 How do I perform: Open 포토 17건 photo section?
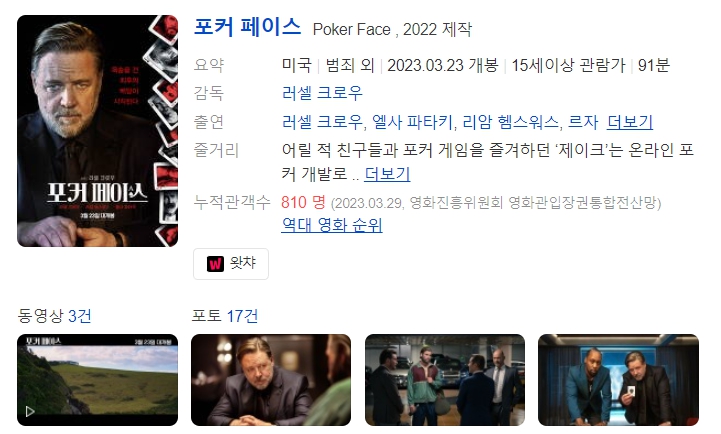point(224,316)
